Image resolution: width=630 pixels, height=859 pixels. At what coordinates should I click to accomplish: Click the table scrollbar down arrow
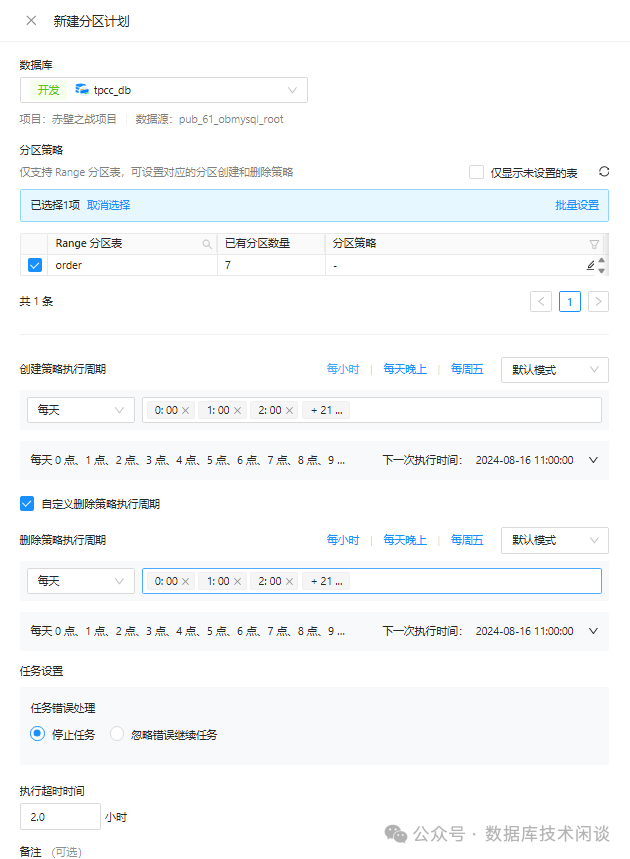click(602, 271)
